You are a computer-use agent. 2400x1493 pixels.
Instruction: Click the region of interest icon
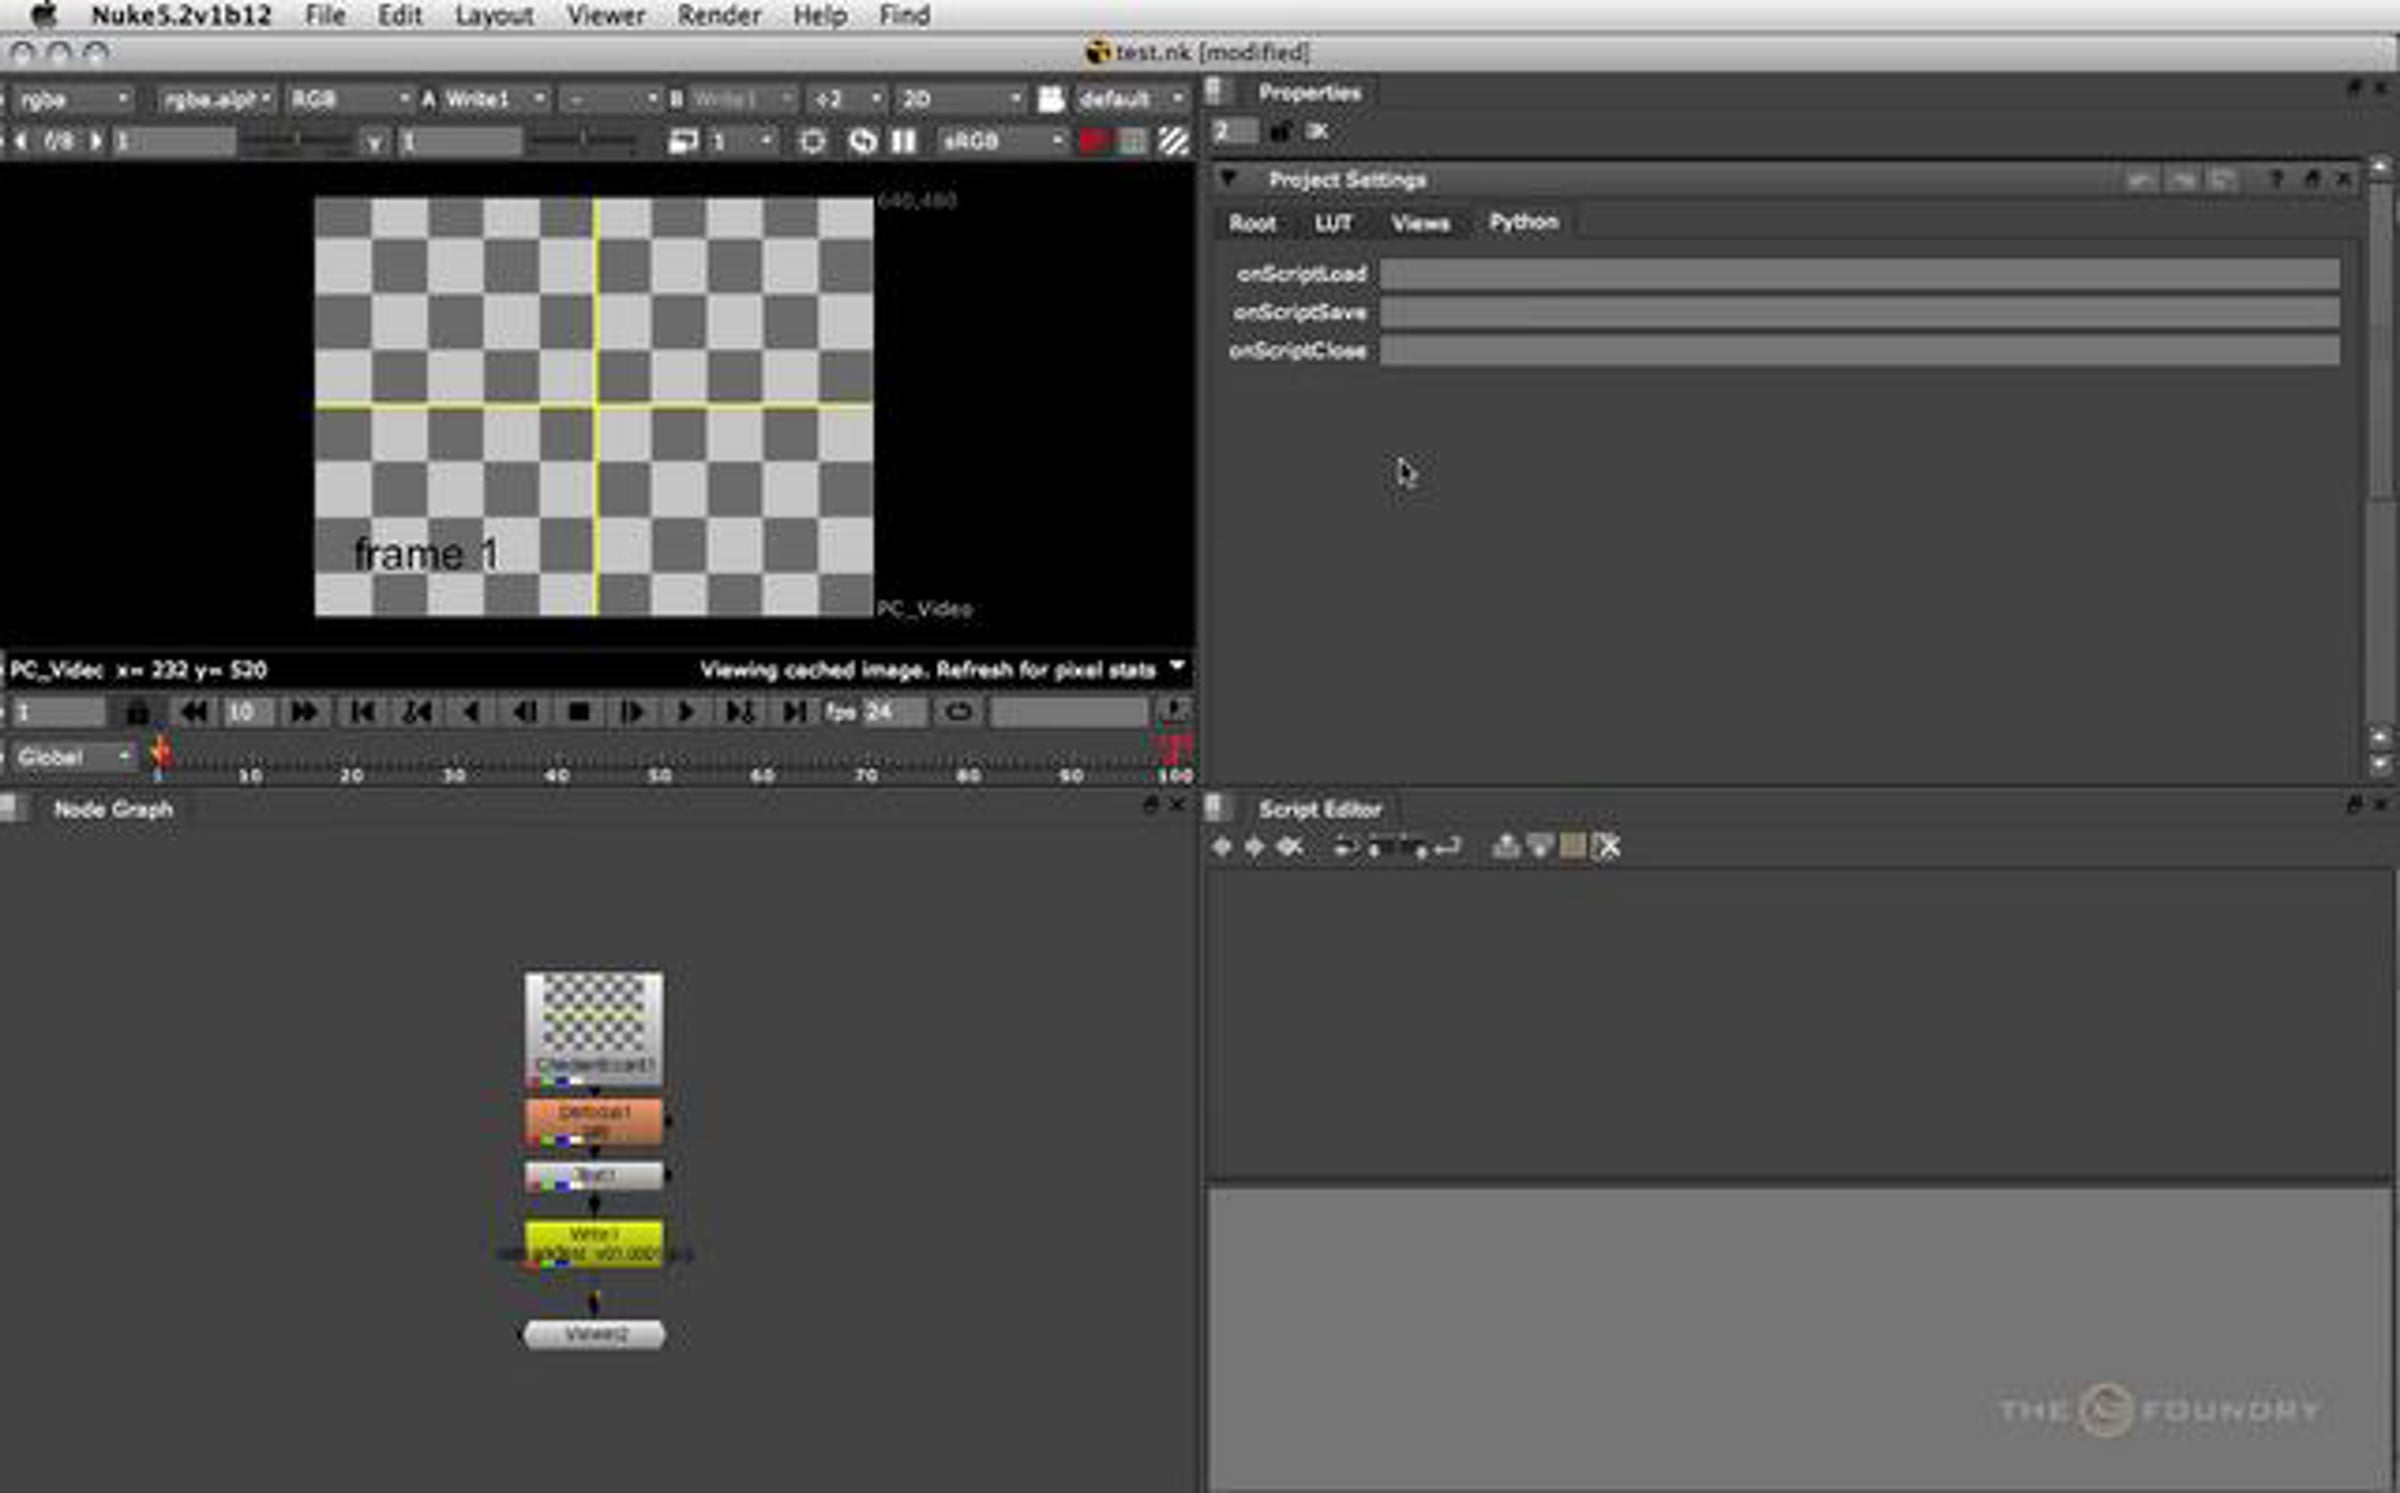click(x=812, y=141)
